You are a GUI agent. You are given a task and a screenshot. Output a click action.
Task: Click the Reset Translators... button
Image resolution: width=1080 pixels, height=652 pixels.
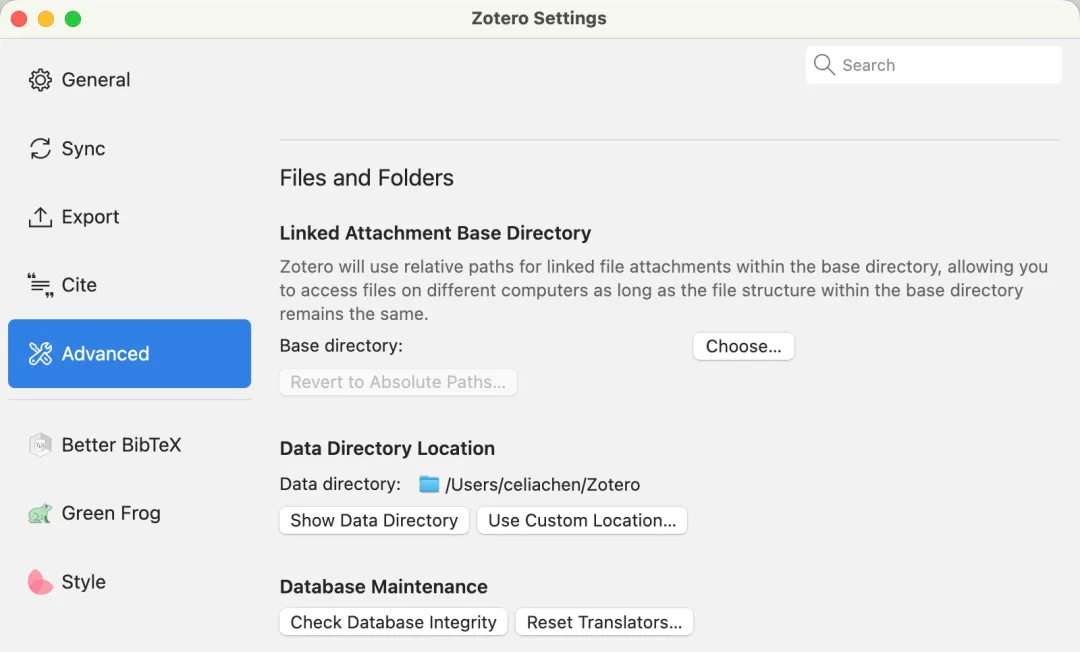point(604,622)
